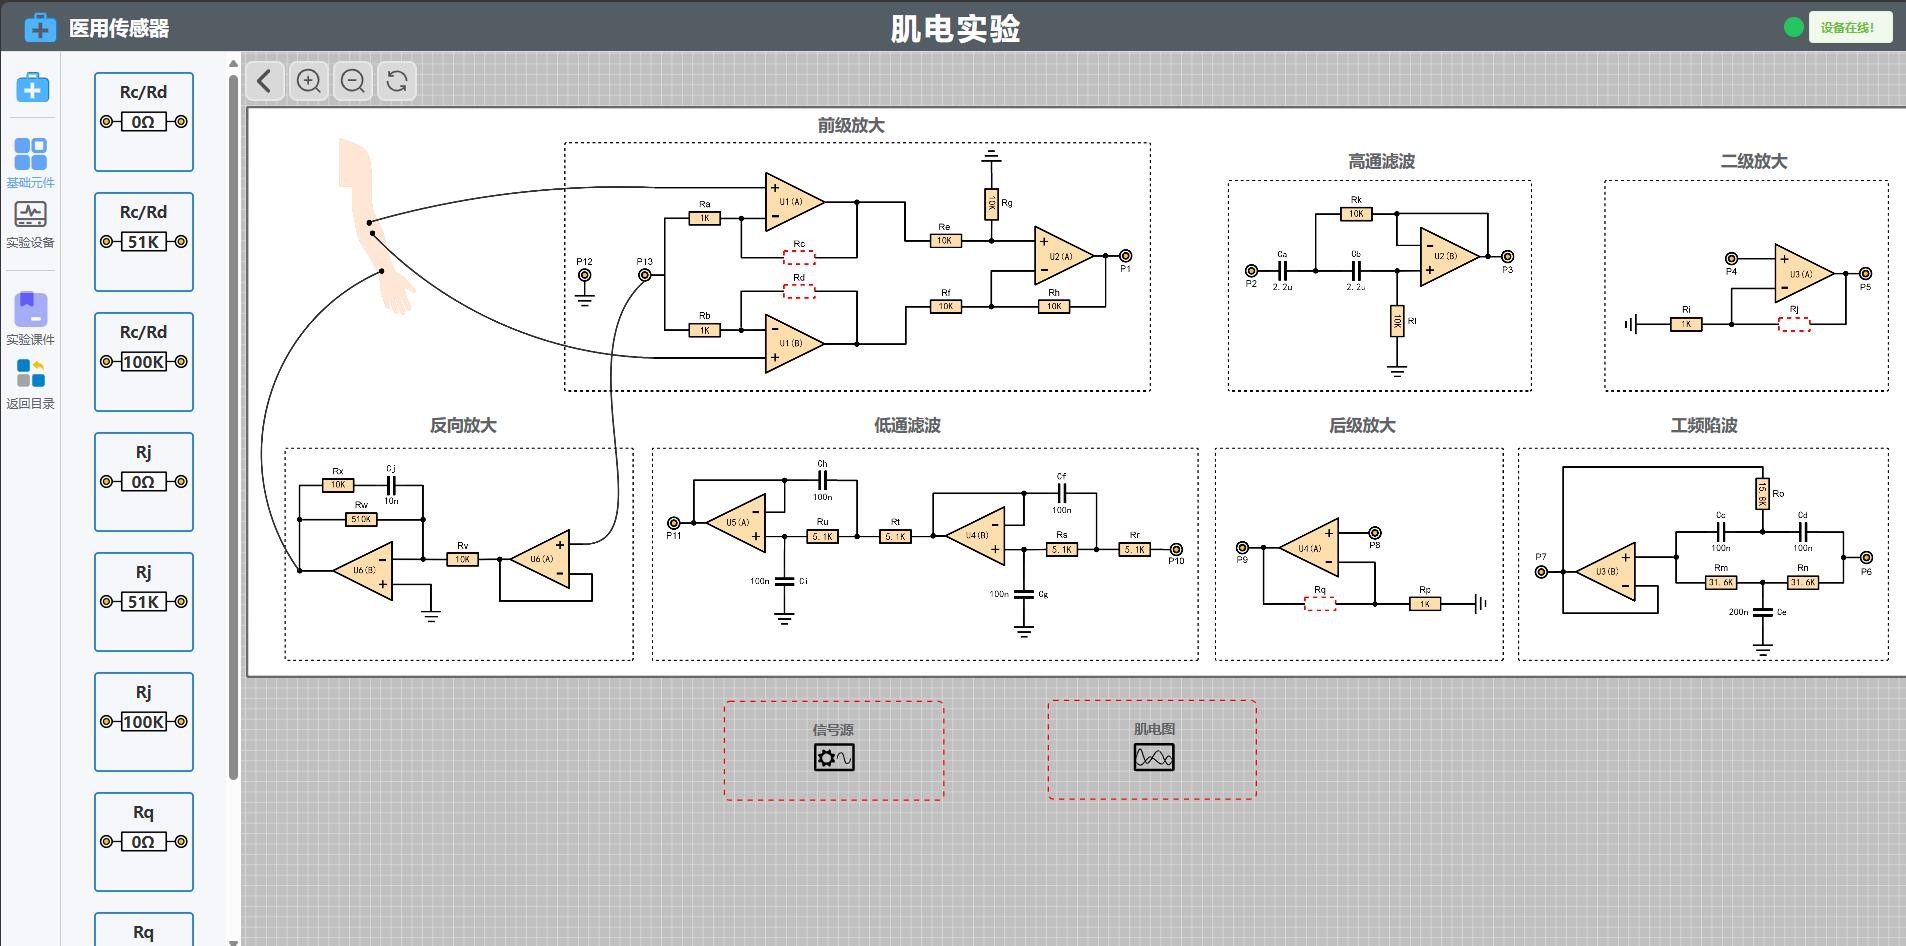Click terminal P5 in 二级放大
The height and width of the screenshot is (946, 1906).
(x=1865, y=273)
